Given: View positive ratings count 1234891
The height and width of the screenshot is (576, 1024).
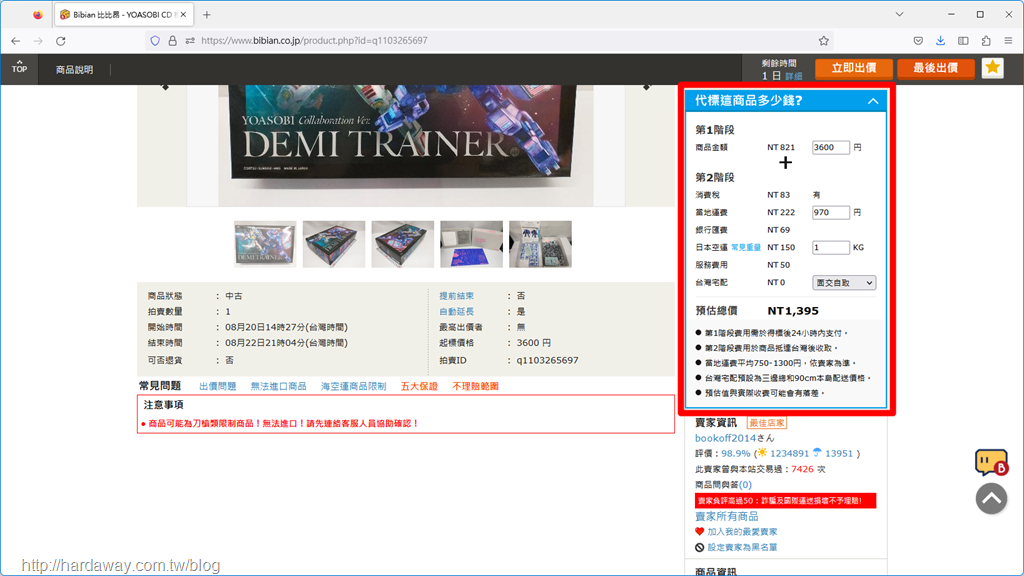Looking at the screenshot, I should (x=790, y=453).
